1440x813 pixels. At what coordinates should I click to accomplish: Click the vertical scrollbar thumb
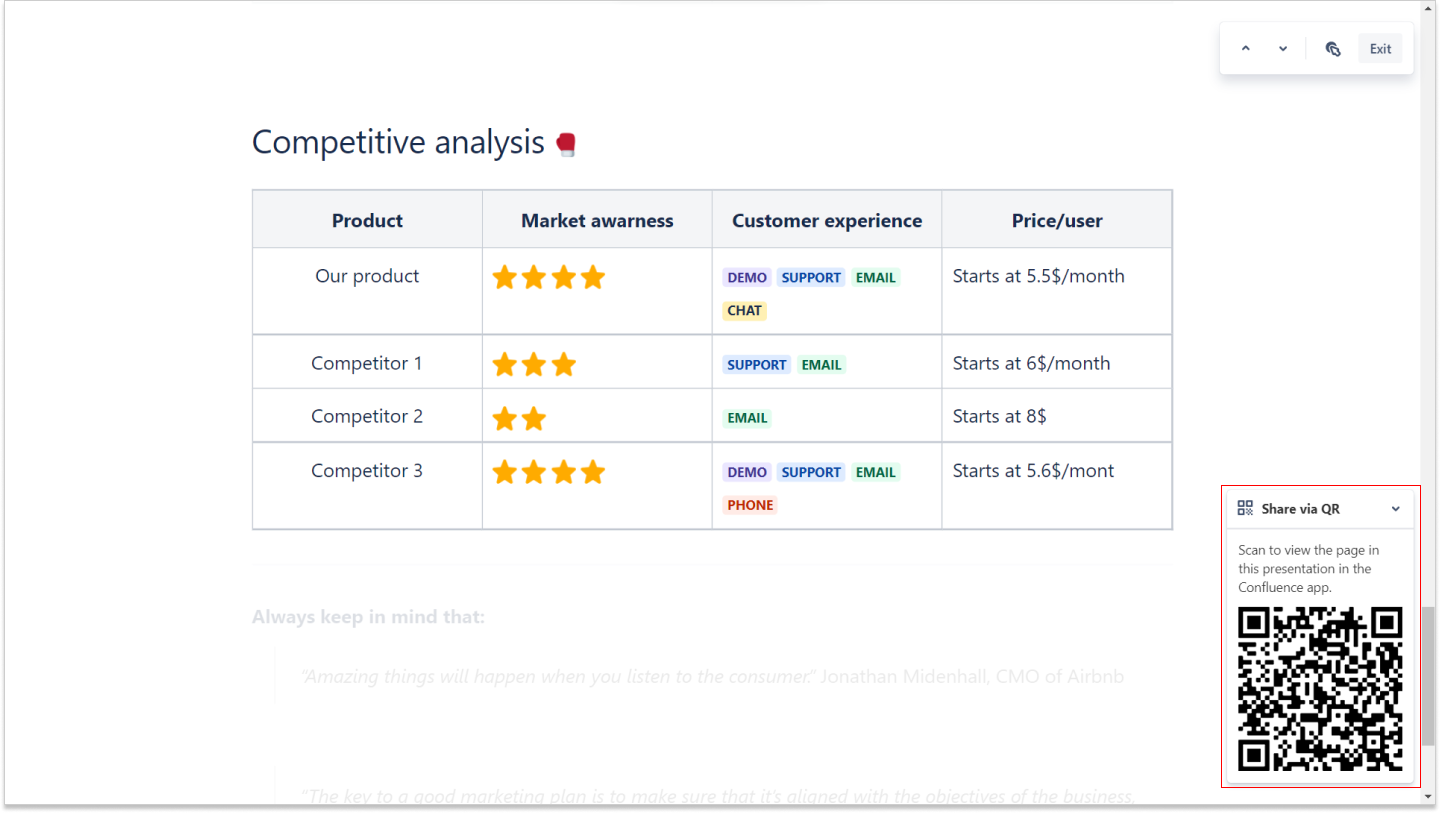click(1429, 675)
